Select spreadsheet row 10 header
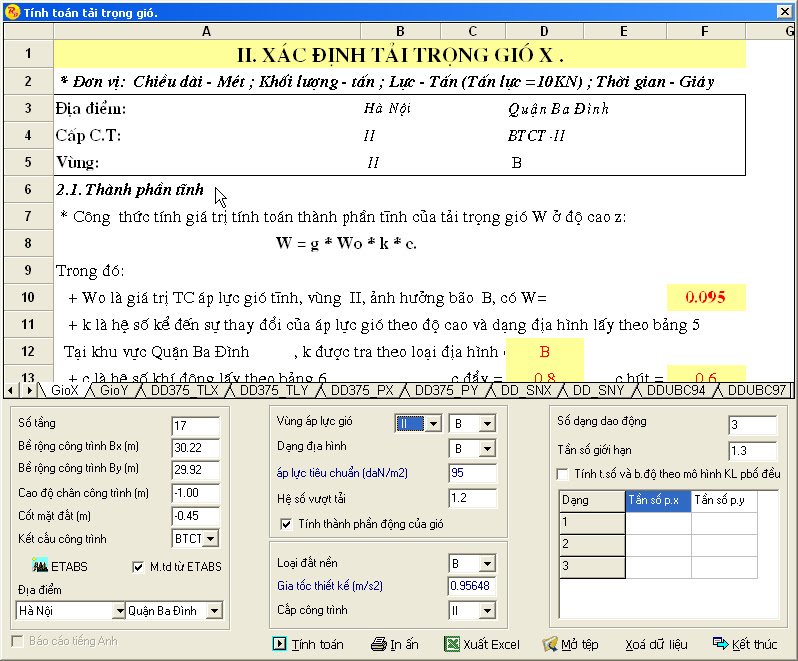The width and height of the screenshot is (798, 661). tap(28, 297)
